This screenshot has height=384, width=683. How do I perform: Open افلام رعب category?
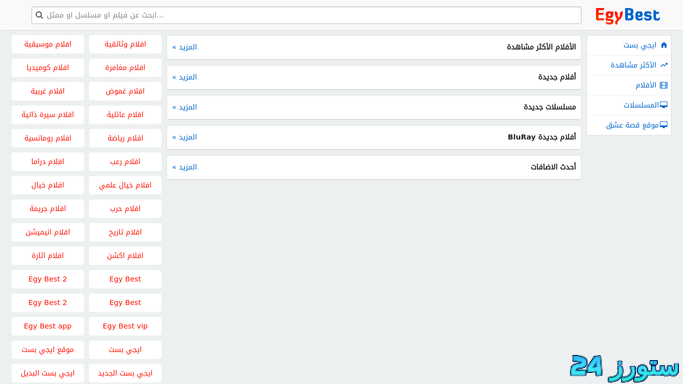(125, 162)
